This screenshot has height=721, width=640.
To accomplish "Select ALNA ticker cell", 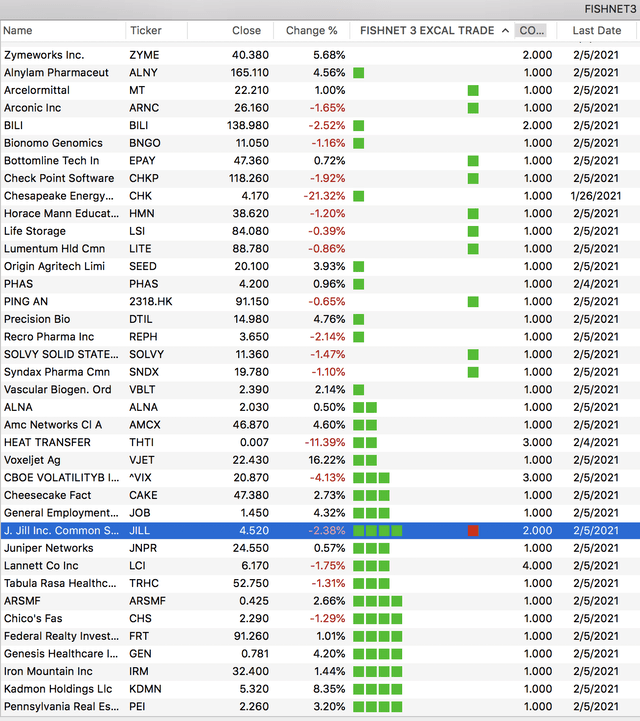I will pos(143,407).
